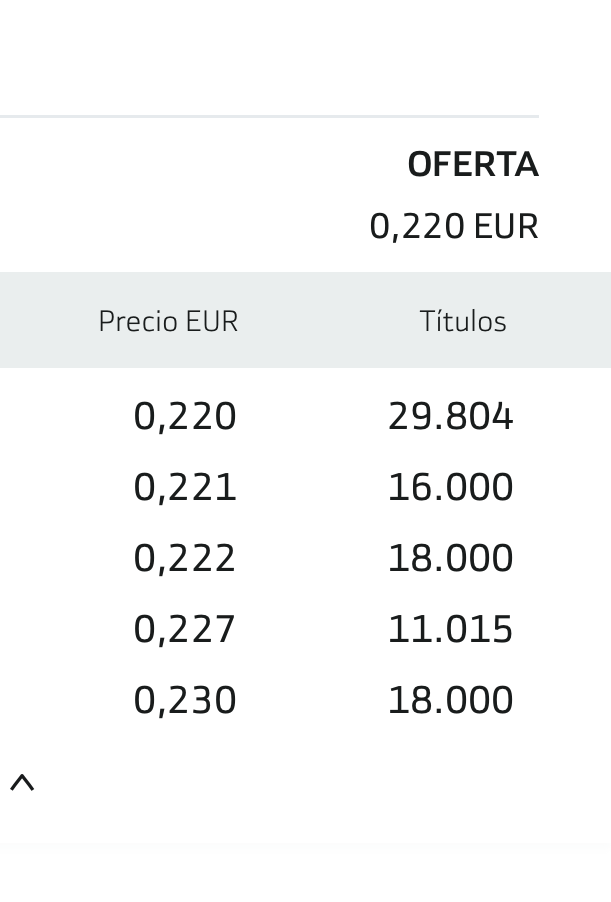This screenshot has width=611, height=902.
Task: Collapse the order book with the up chevron
Action: (x=22, y=783)
